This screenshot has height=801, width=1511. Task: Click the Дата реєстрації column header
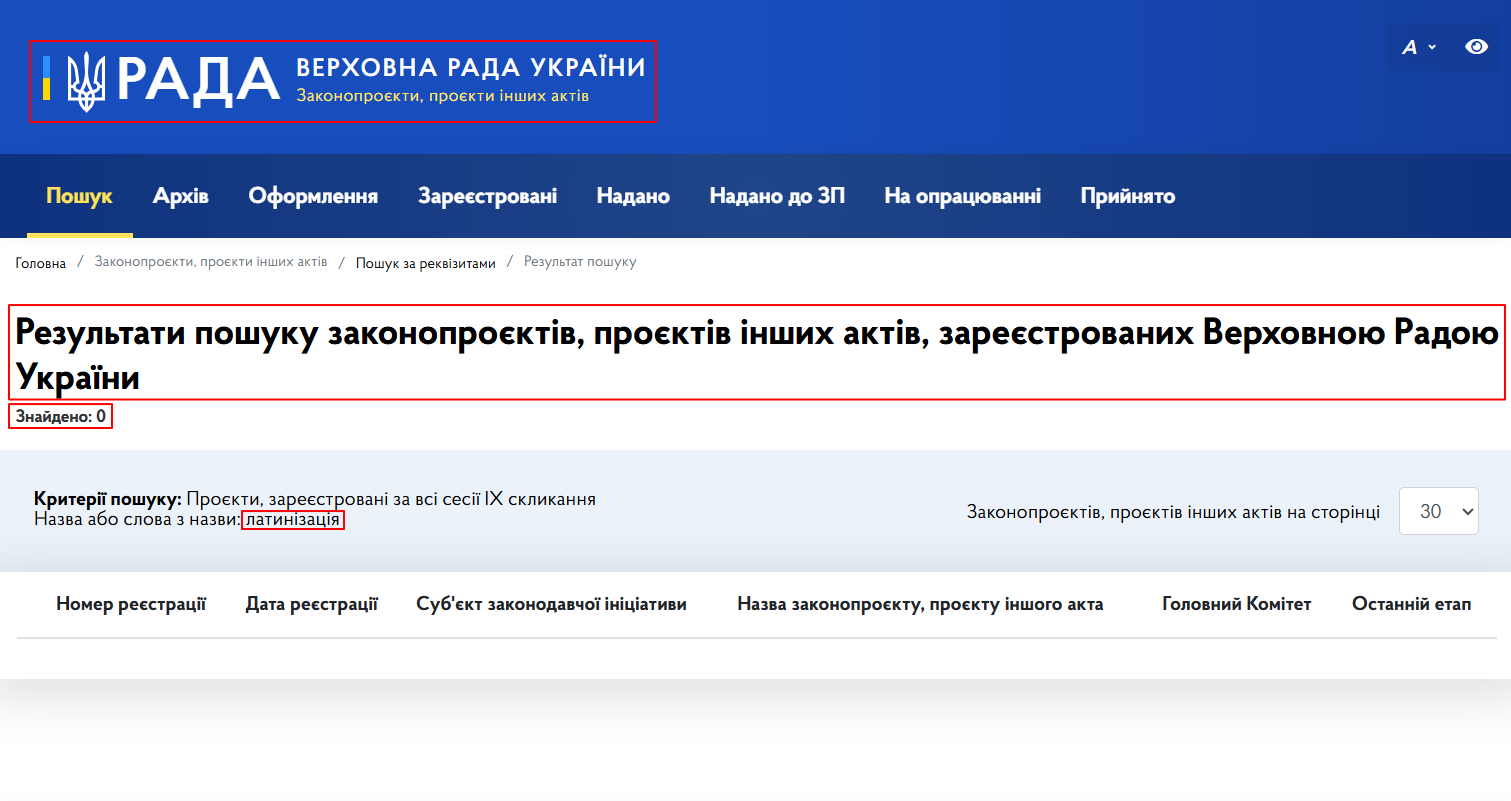(312, 604)
